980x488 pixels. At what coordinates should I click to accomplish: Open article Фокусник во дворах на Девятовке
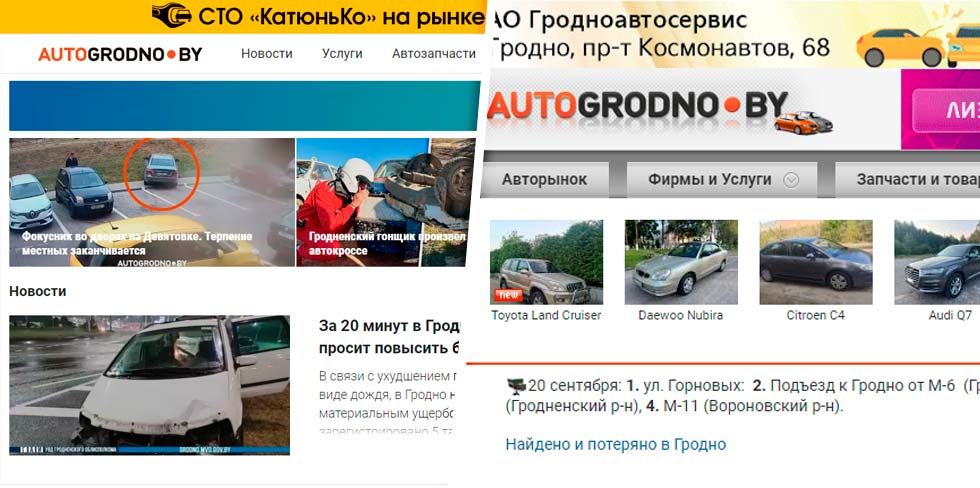coord(137,244)
